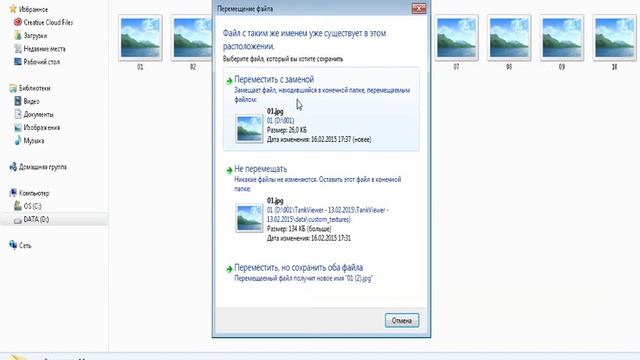Click file label 07 under thumbnail
Image resolution: width=640 pixels, height=360 pixels.
[x=456, y=67]
